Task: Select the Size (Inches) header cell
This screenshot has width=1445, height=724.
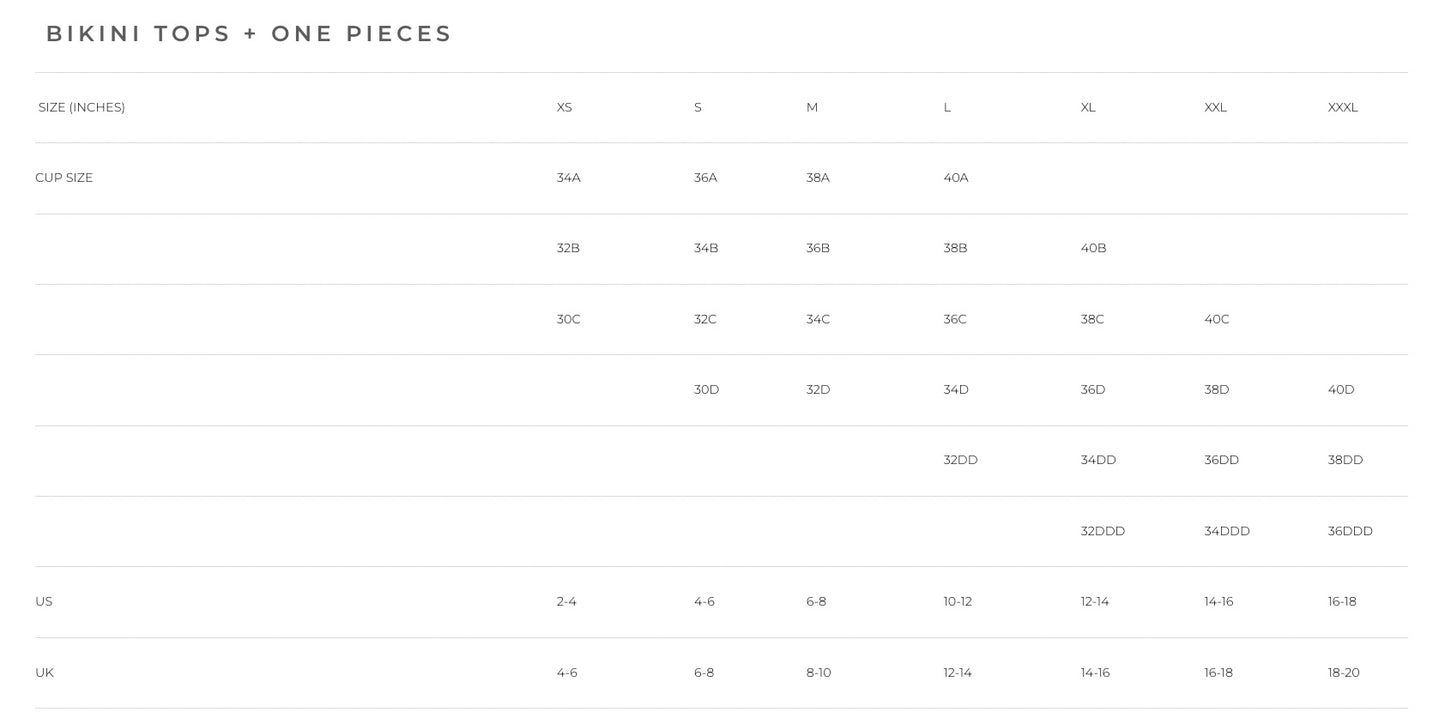Action: pos(82,107)
